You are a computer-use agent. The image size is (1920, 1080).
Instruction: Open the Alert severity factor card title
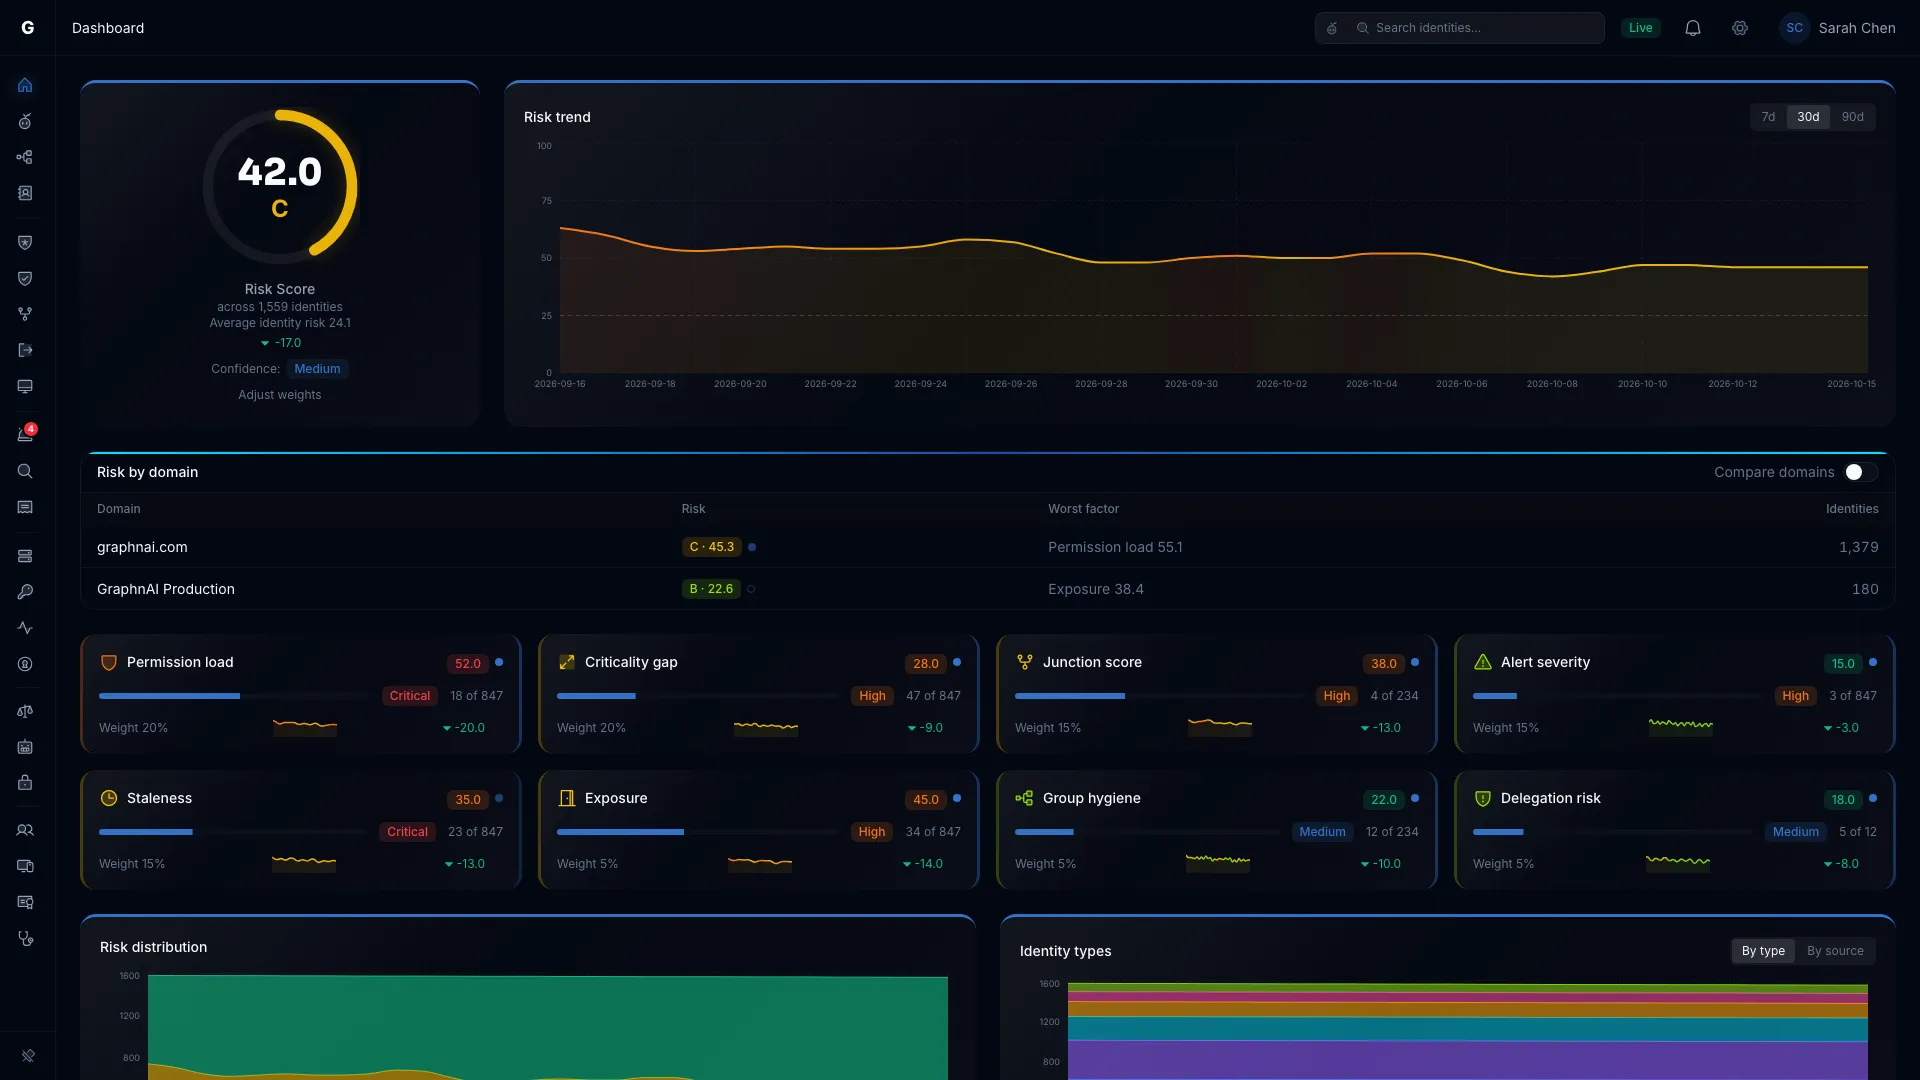(x=1545, y=662)
